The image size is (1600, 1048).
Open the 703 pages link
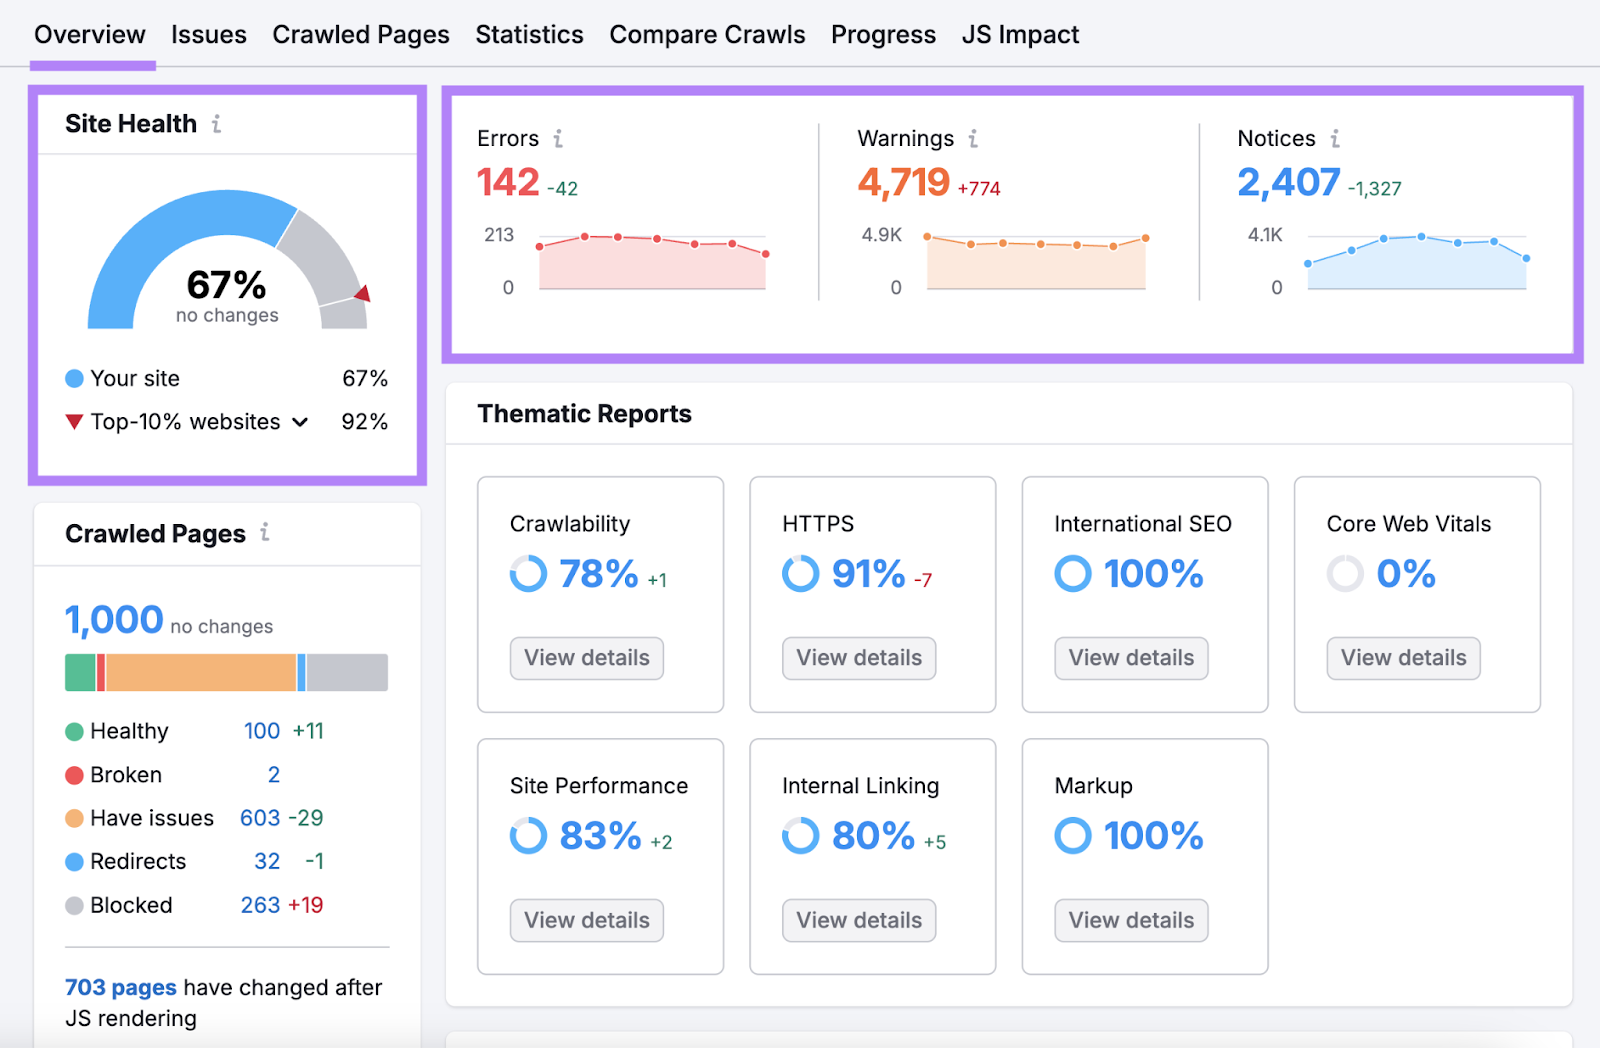[121, 988]
